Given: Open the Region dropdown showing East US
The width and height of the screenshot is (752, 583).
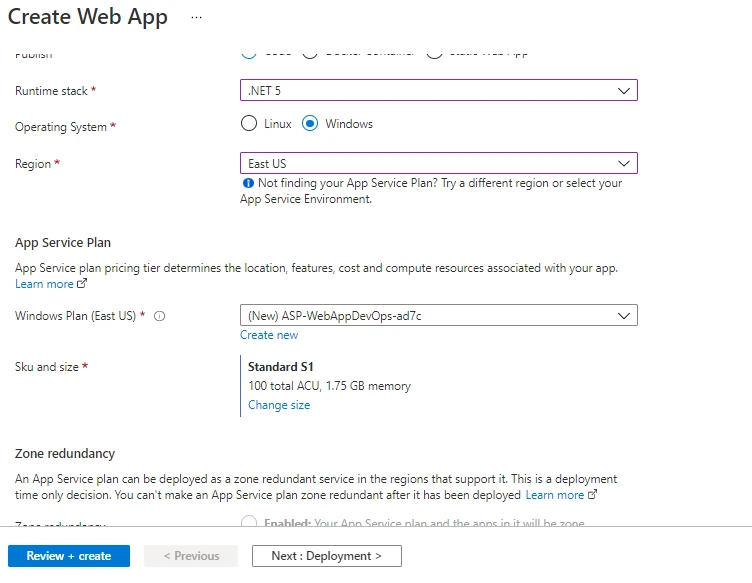Looking at the screenshot, I should pos(438,163).
